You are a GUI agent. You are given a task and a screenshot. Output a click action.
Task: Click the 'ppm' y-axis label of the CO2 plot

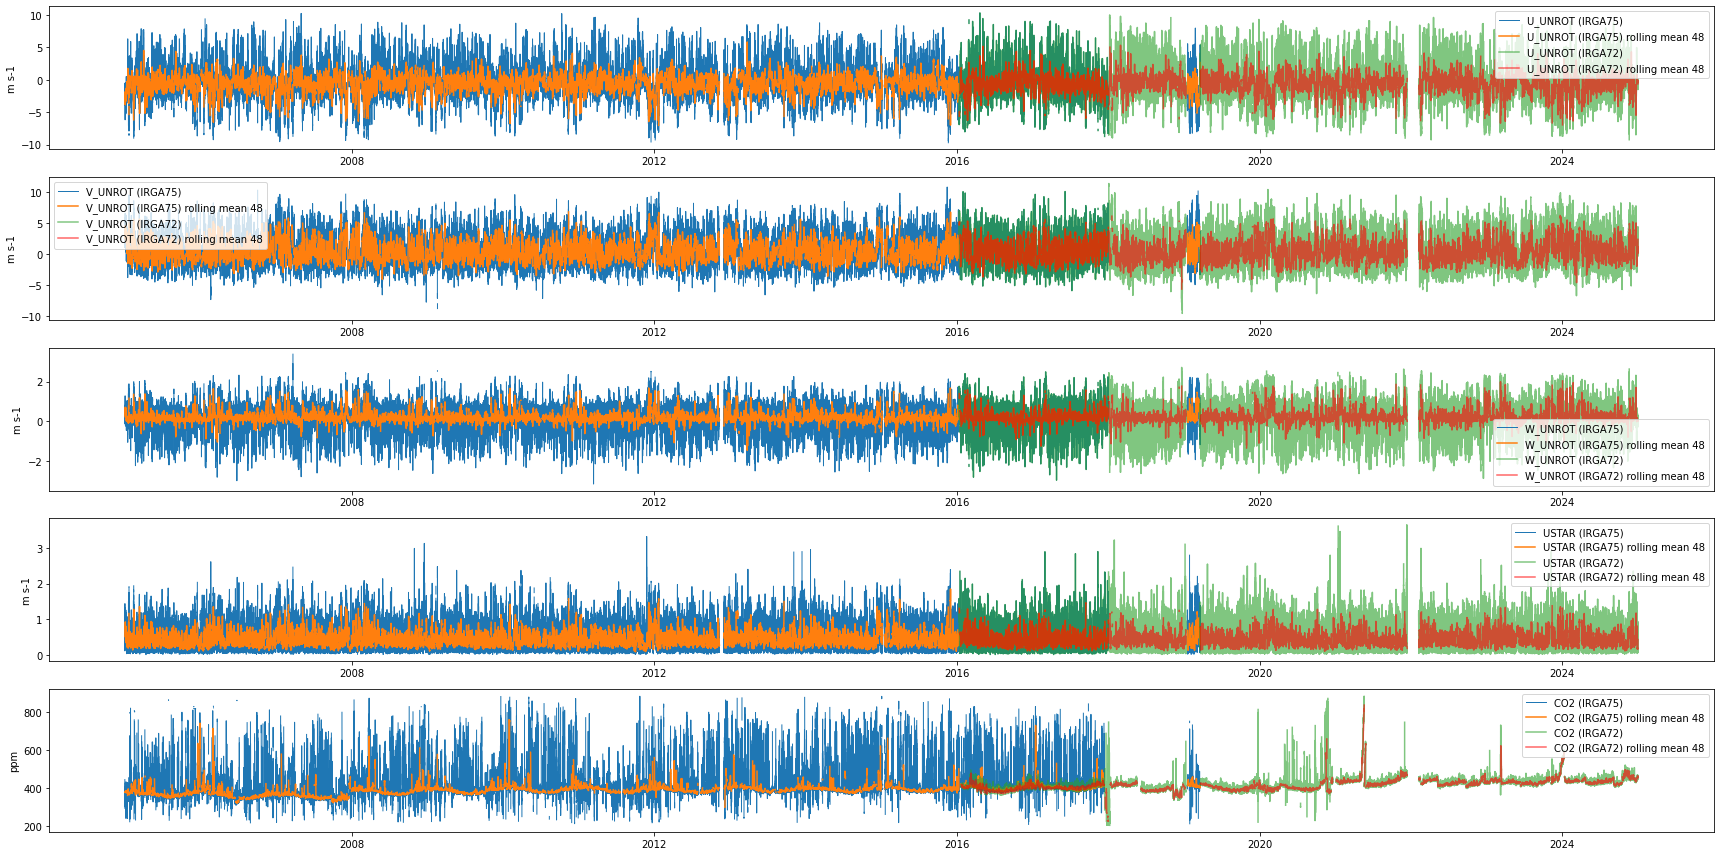point(14,761)
